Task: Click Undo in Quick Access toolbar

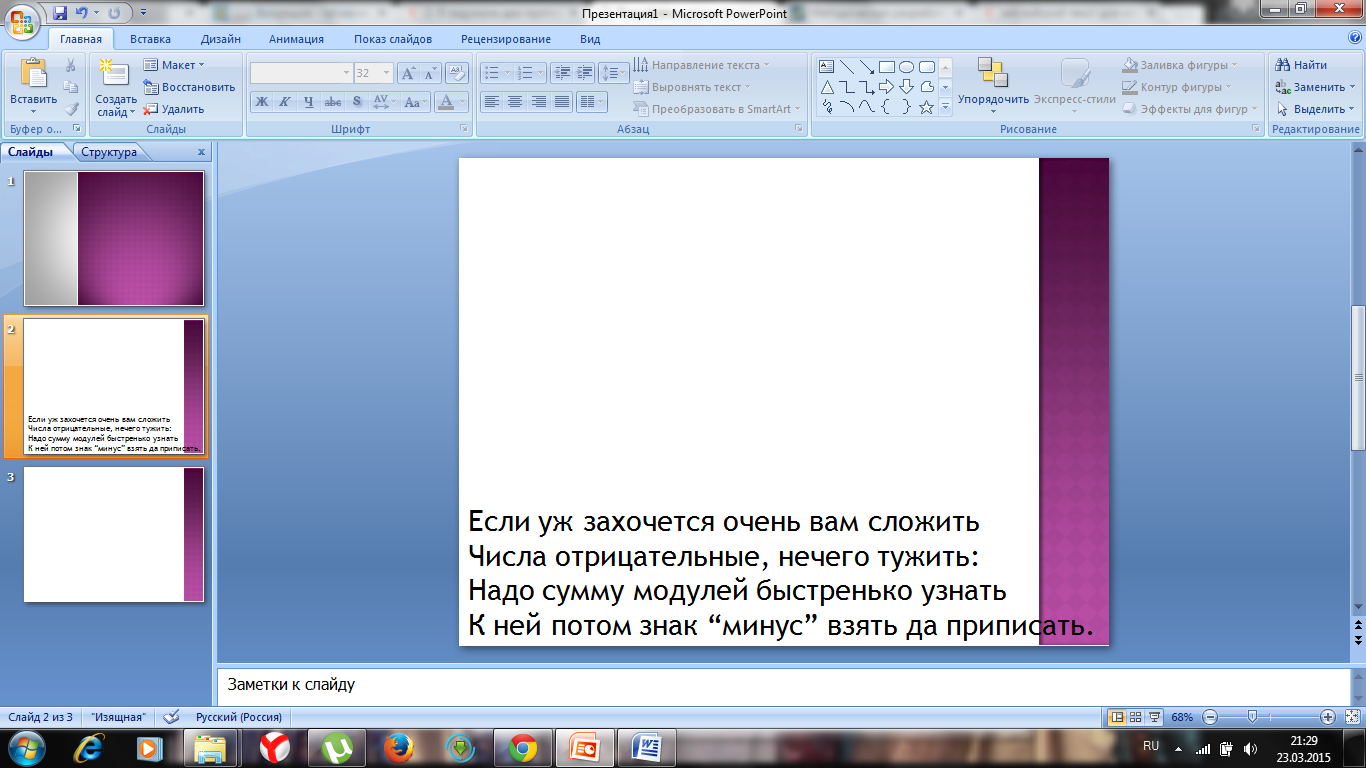Action: [x=84, y=13]
